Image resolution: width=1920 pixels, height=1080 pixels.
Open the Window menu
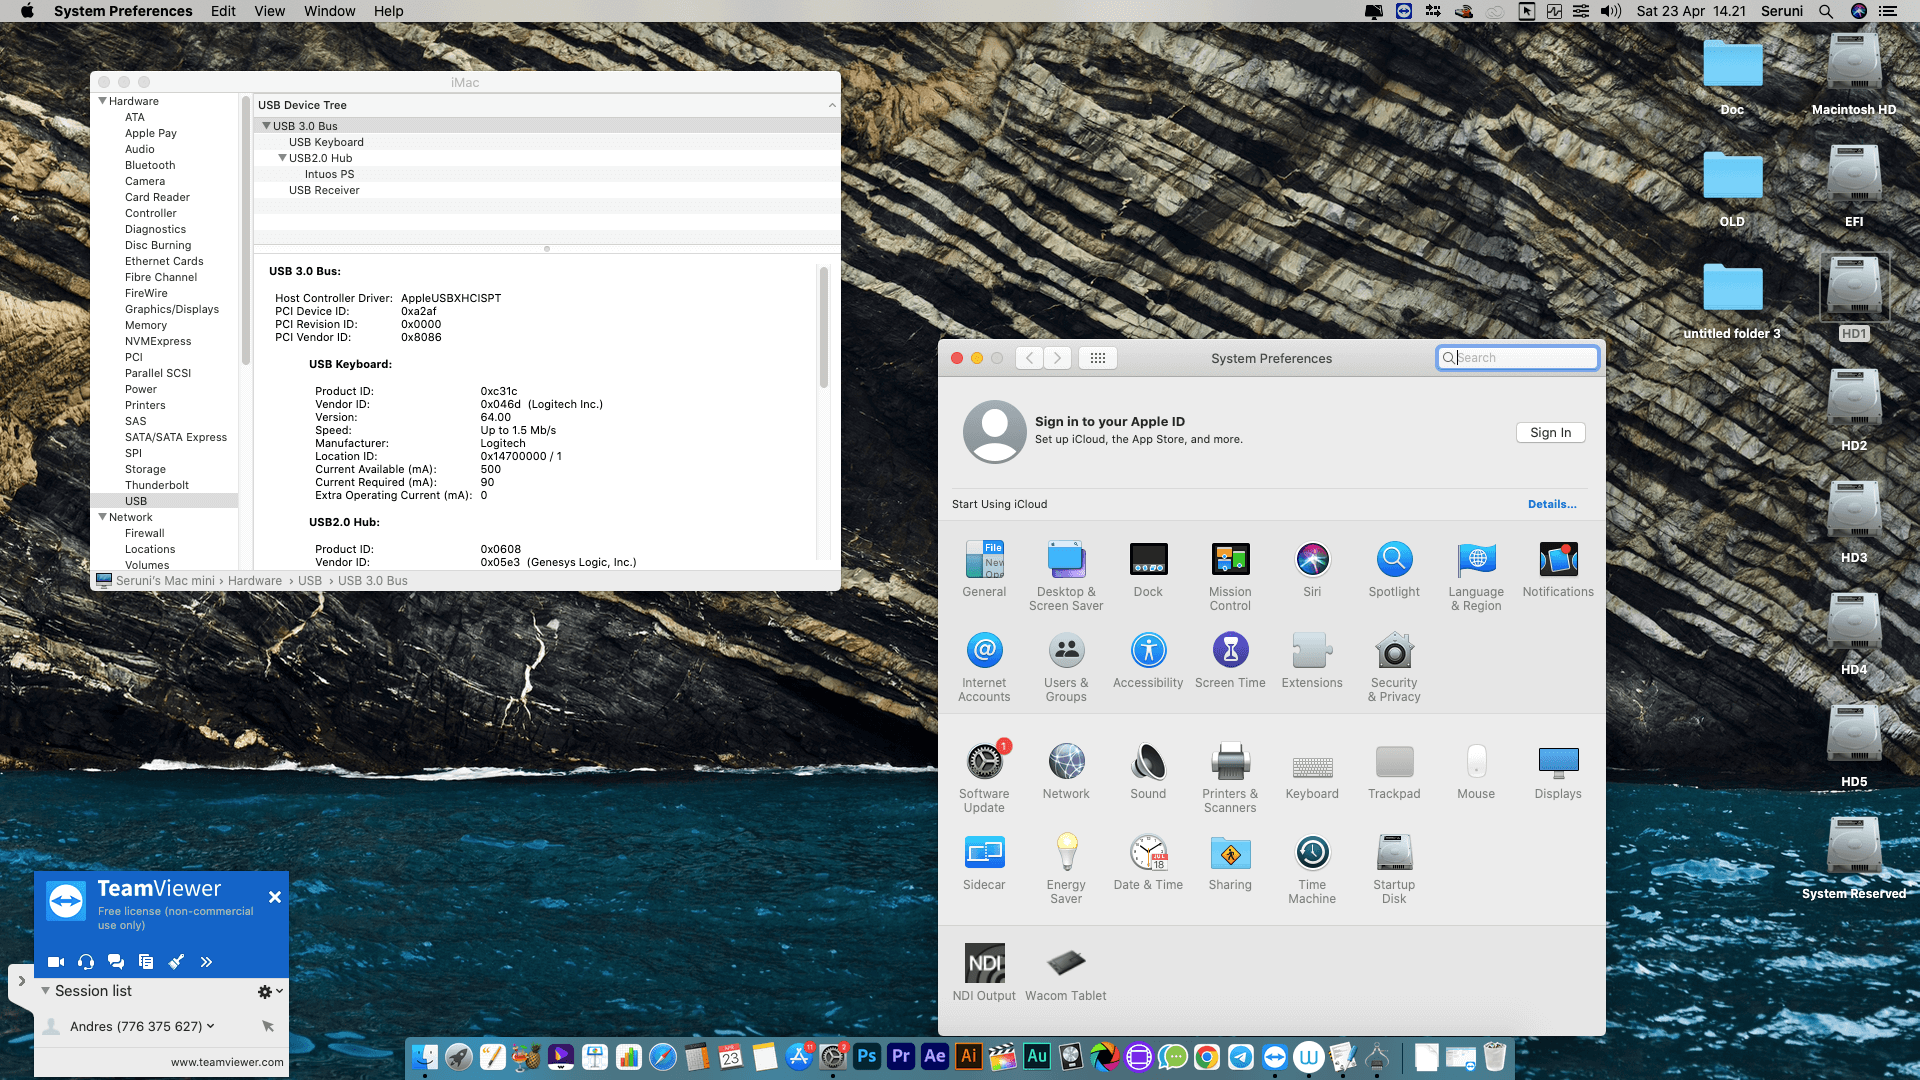click(329, 11)
